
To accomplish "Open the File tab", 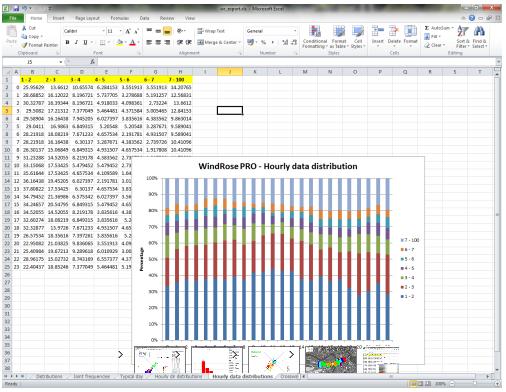I will 12,18.
